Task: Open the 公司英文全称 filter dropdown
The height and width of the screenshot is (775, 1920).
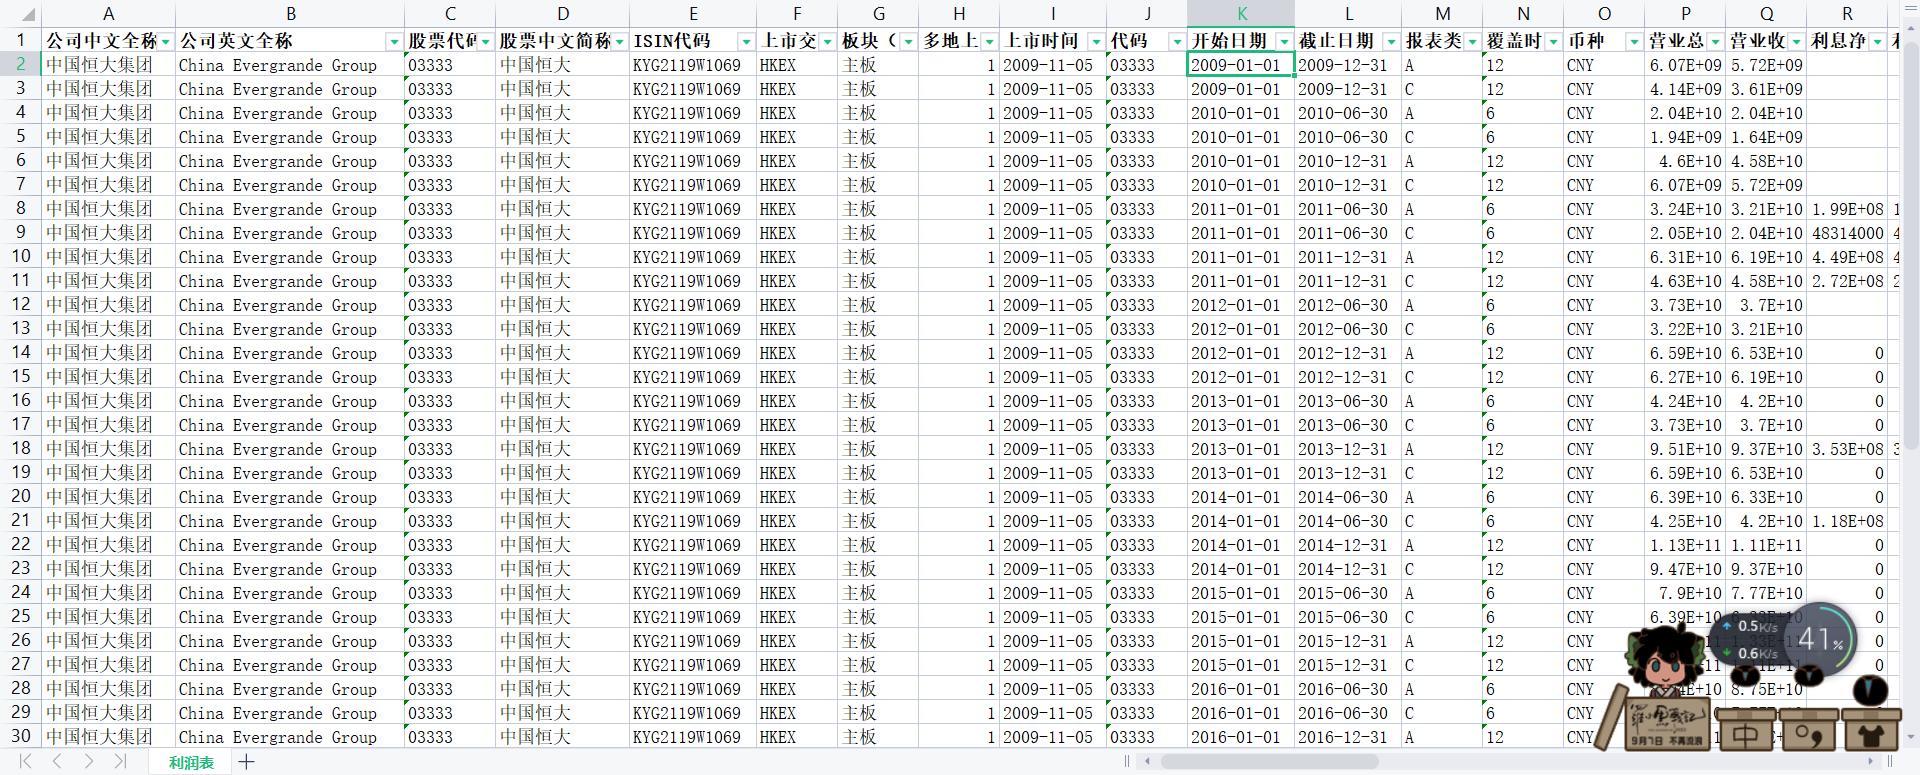Action: click(394, 41)
